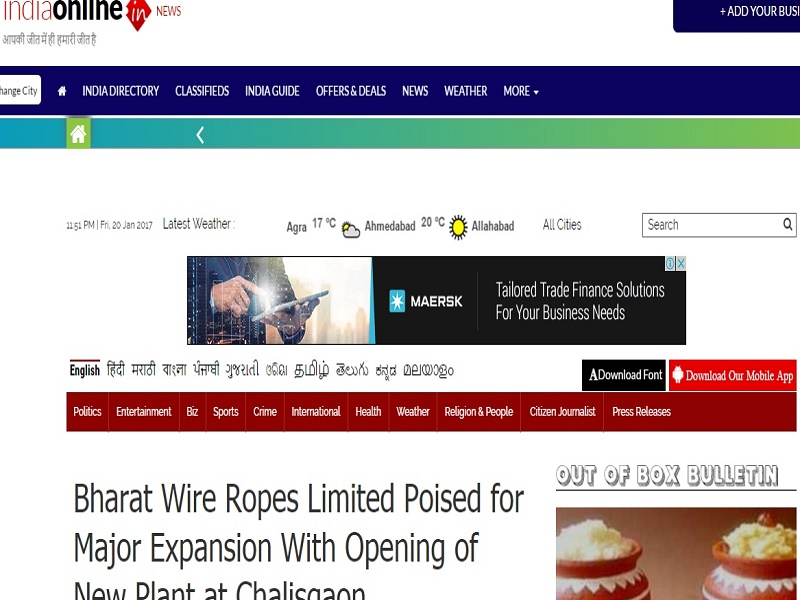This screenshot has width=800, height=600.
Task: Click the partly cloudy icon next to Agra
Action: pos(351,230)
